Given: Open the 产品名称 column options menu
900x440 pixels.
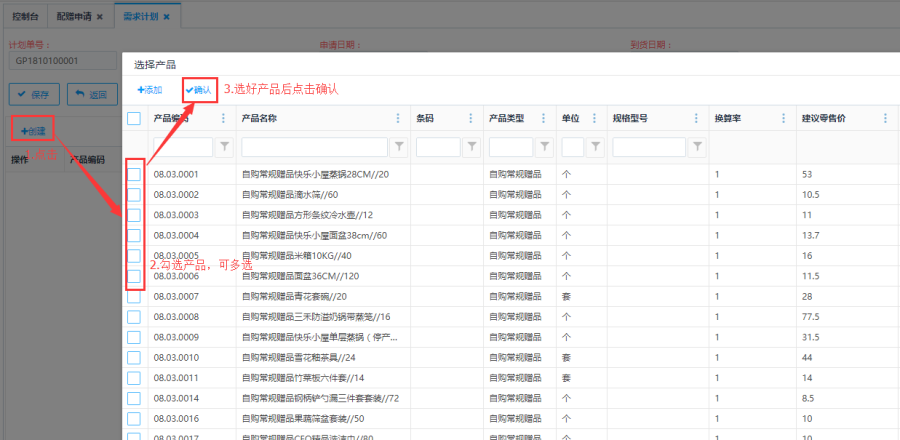Looking at the screenshot, I should tap(399, 119).
